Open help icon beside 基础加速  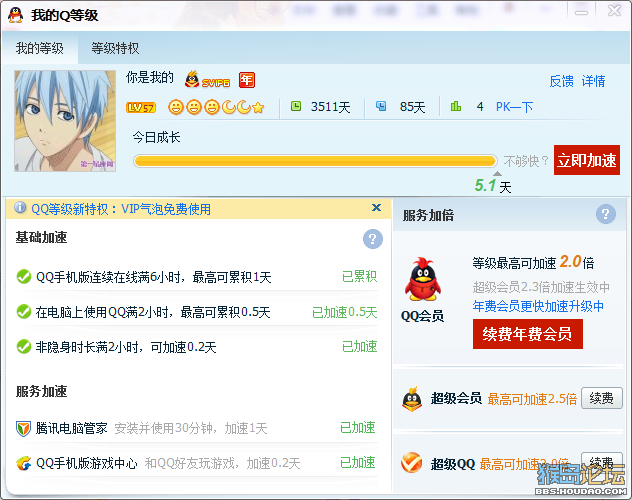pyautogui.click(x=372, y=239)
